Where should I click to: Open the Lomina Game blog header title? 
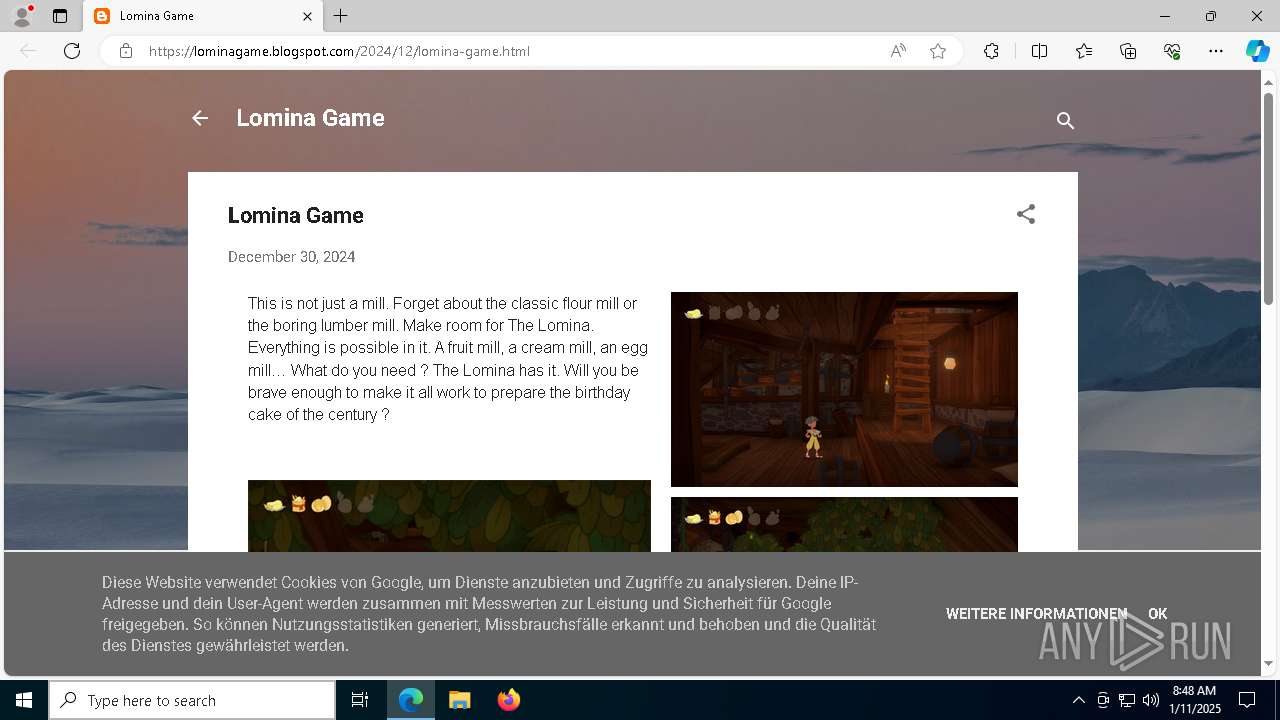pos(310,118)
